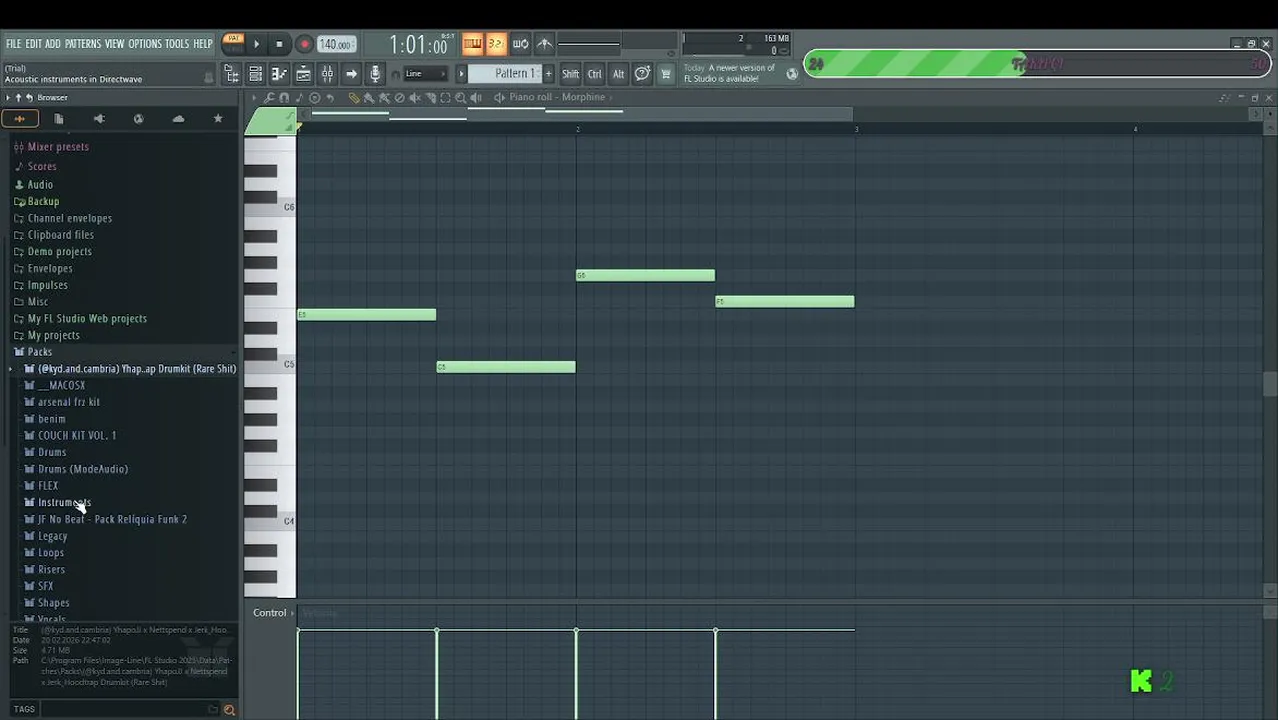The width and height of the screenshot is (1278, 720).
Task: Toggle the Ctrl key button
Action: pyautogui.click(x=595, y=74)
